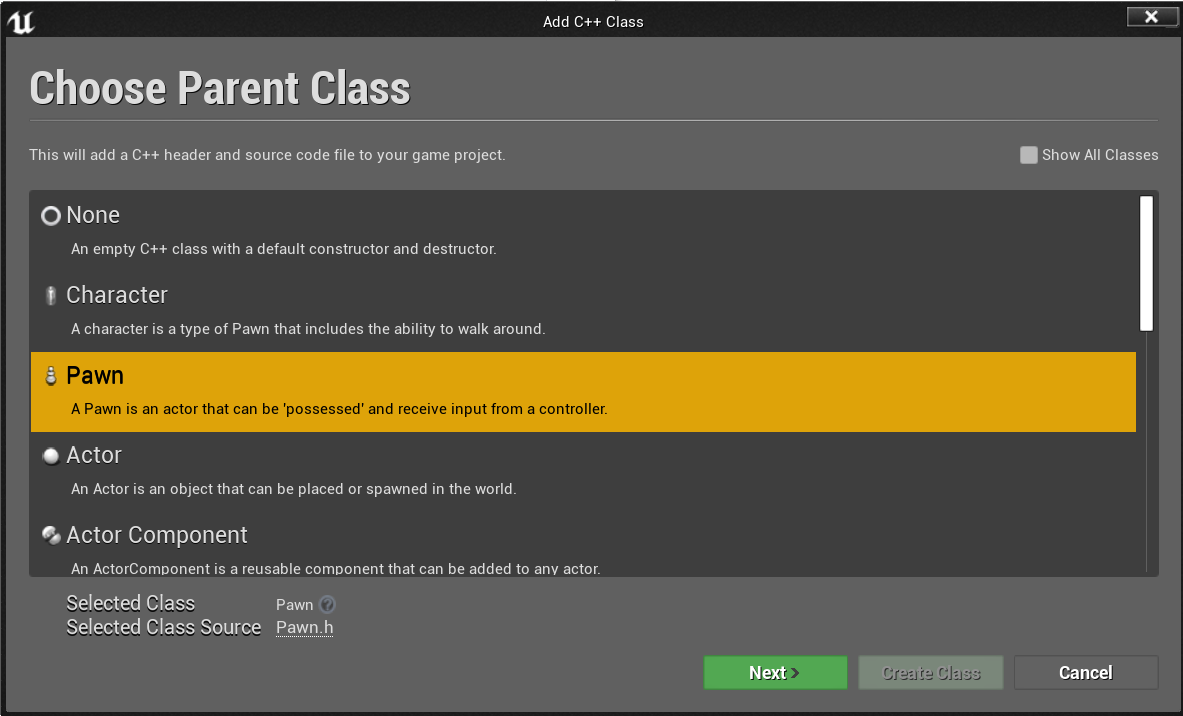
Task: Select None as the parent class
Action: point(583,231)
